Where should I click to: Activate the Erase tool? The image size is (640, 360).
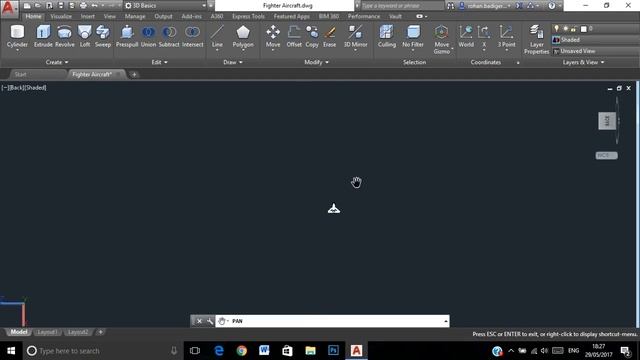(330, 37)
